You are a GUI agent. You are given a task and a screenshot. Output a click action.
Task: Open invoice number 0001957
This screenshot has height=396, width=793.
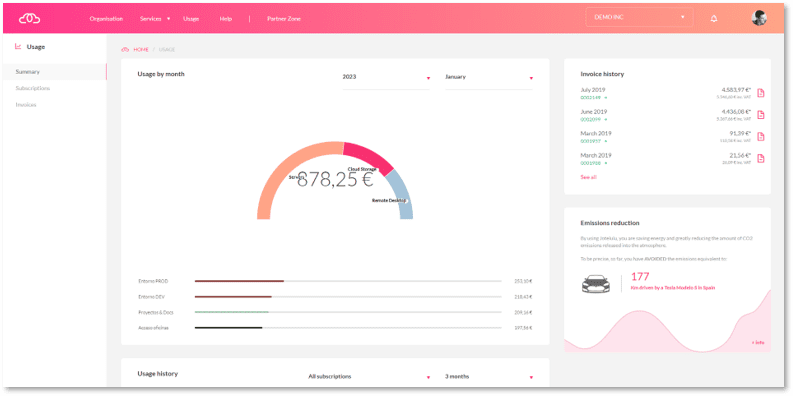[x=590, y=141]
